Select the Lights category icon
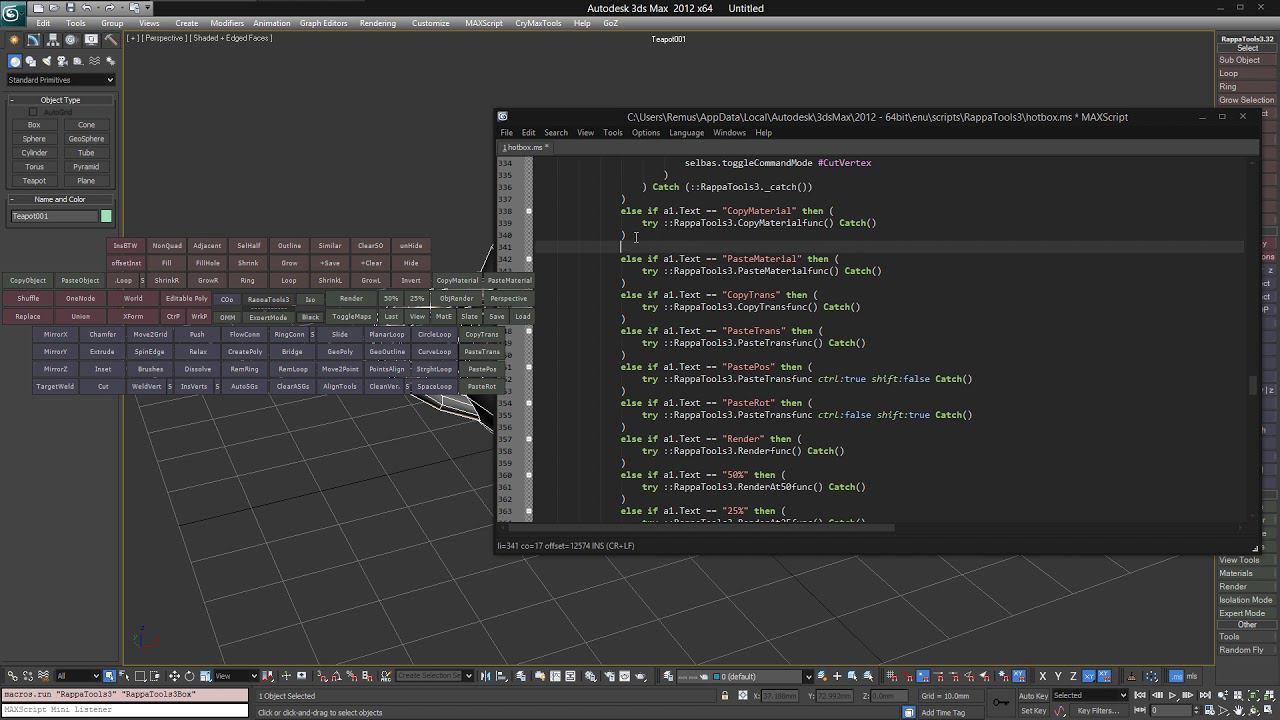The image size is (1280, 720). (x=46, y=61)
